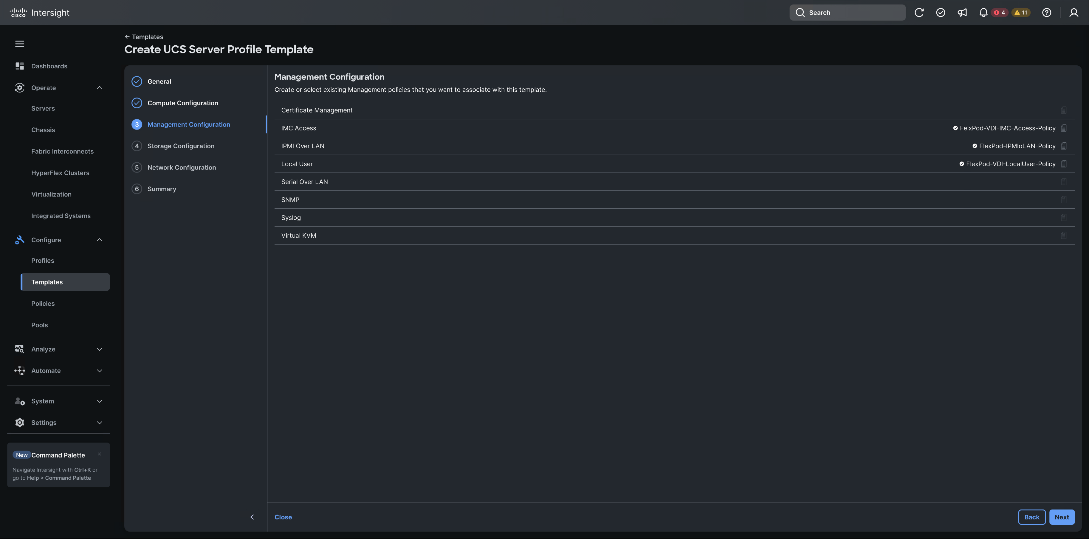Click the Operate section icon
The height and width of the screenshot is (539, 1089).
(x=19, y=88)
